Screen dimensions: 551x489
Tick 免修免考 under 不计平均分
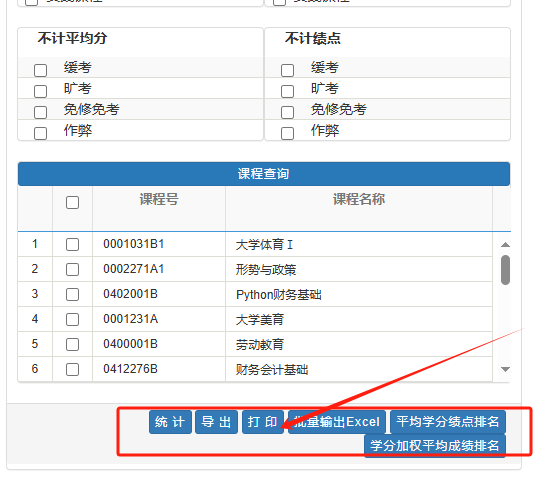pos(40,112)
